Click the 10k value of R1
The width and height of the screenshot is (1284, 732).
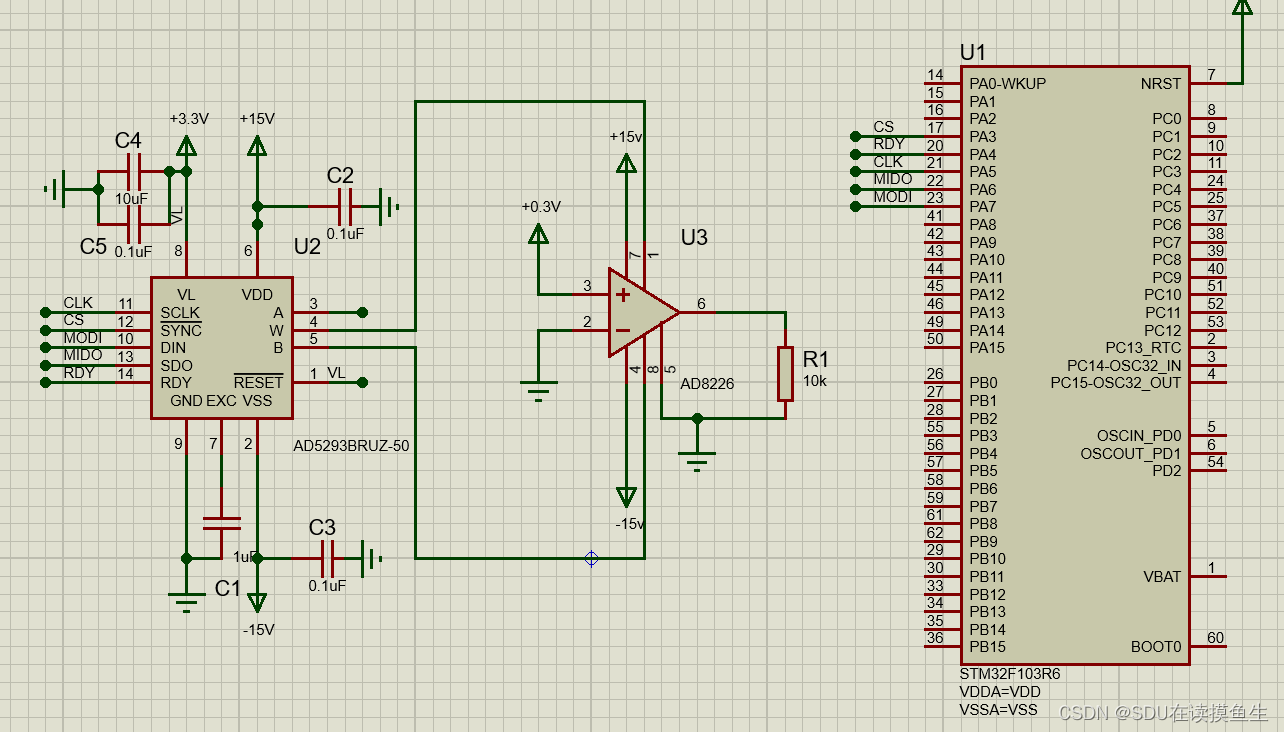(815, 381)
